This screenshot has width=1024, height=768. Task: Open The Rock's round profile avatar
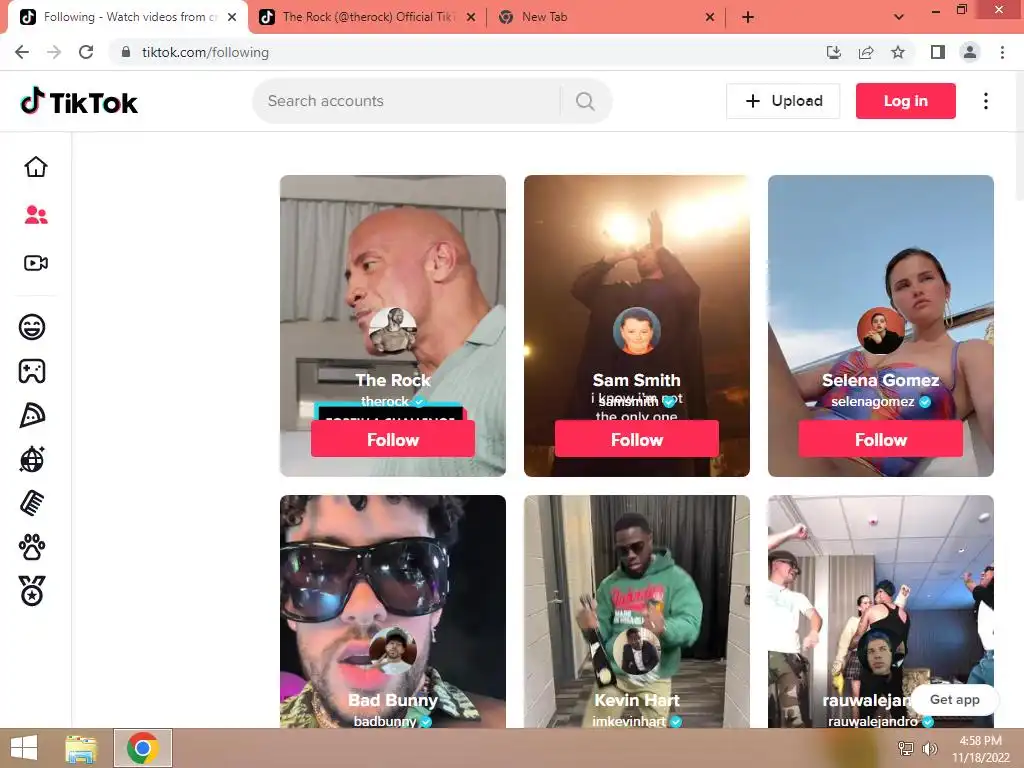tap(392, 330)
